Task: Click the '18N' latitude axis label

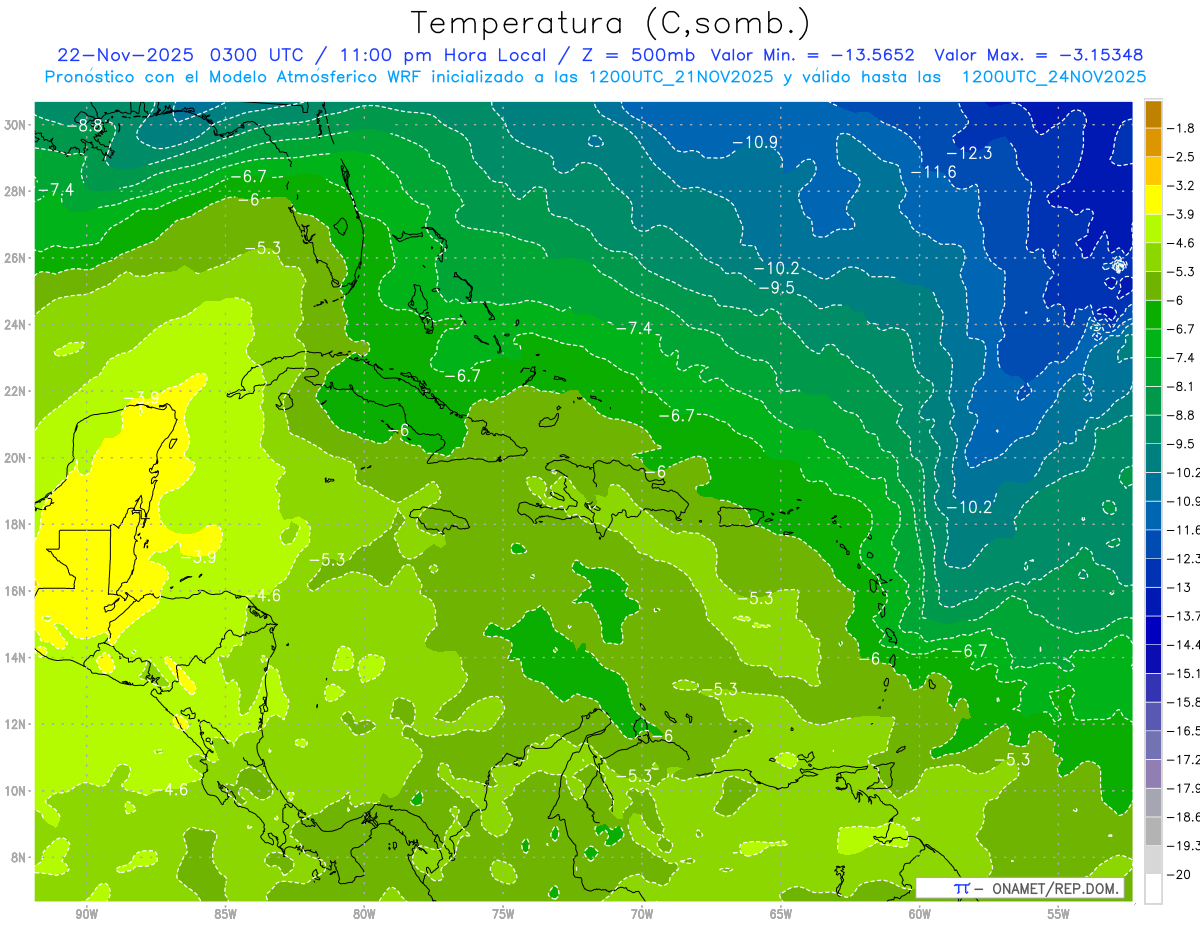Action: point(16,524)
